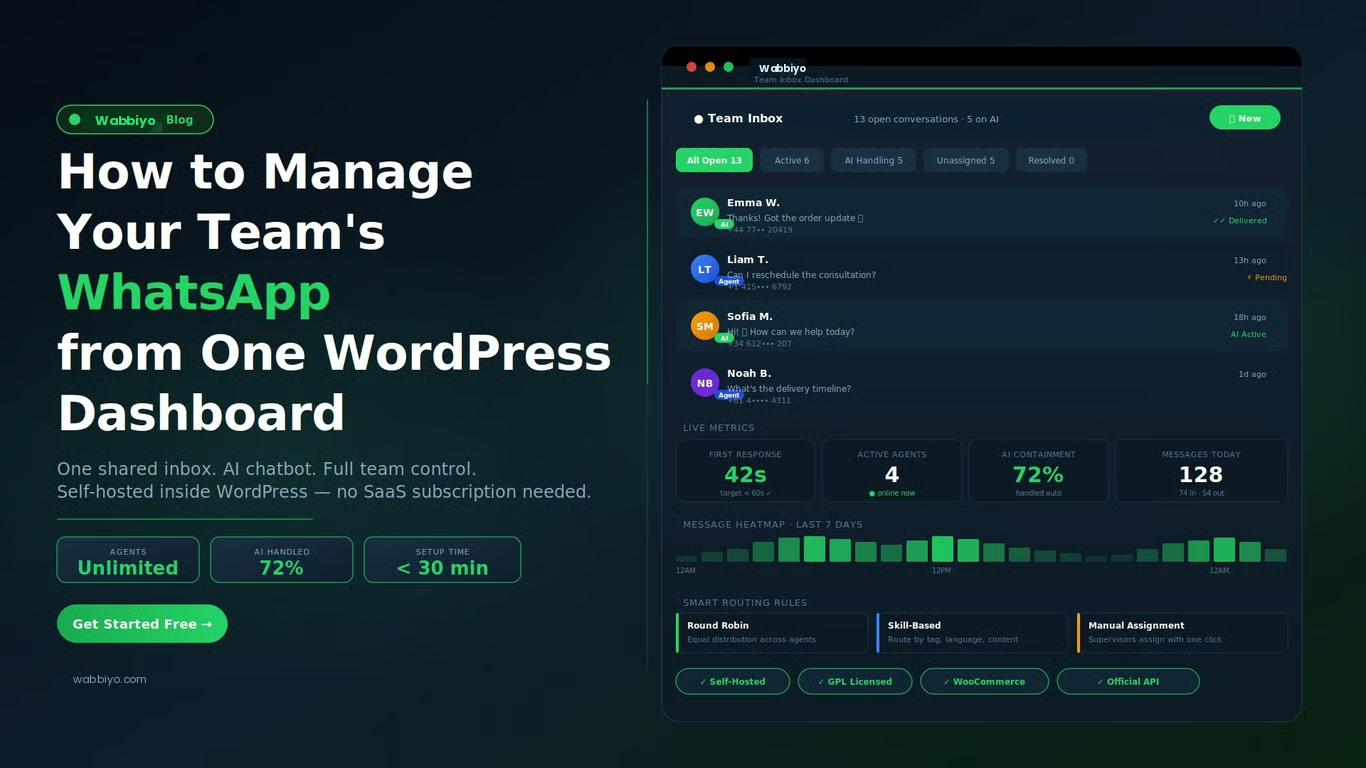
Task: Click the Setup Time < 30 min box
Action: click(442, 560)
